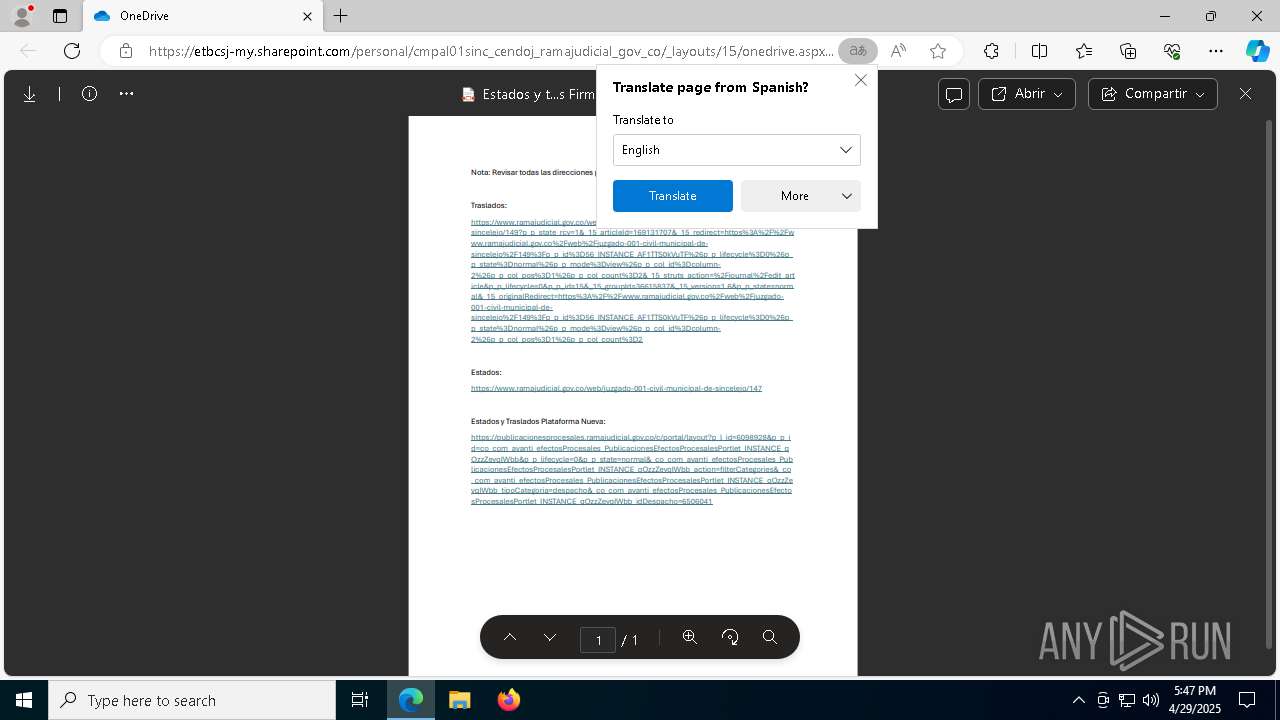This screenshot has width=1280, height=720.
Task: View site information lock icon
Action: (x=126, y=51)
